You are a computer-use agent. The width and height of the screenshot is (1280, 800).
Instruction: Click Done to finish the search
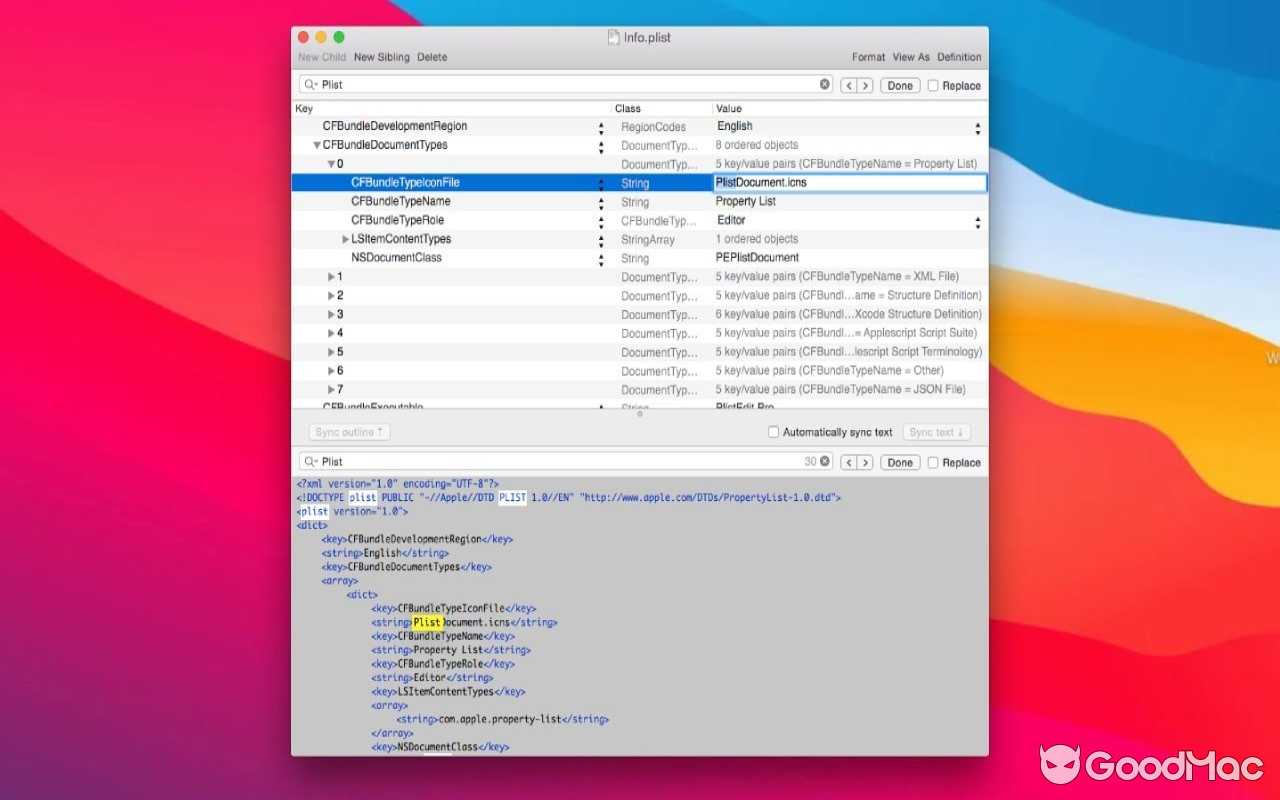(898, 85)
